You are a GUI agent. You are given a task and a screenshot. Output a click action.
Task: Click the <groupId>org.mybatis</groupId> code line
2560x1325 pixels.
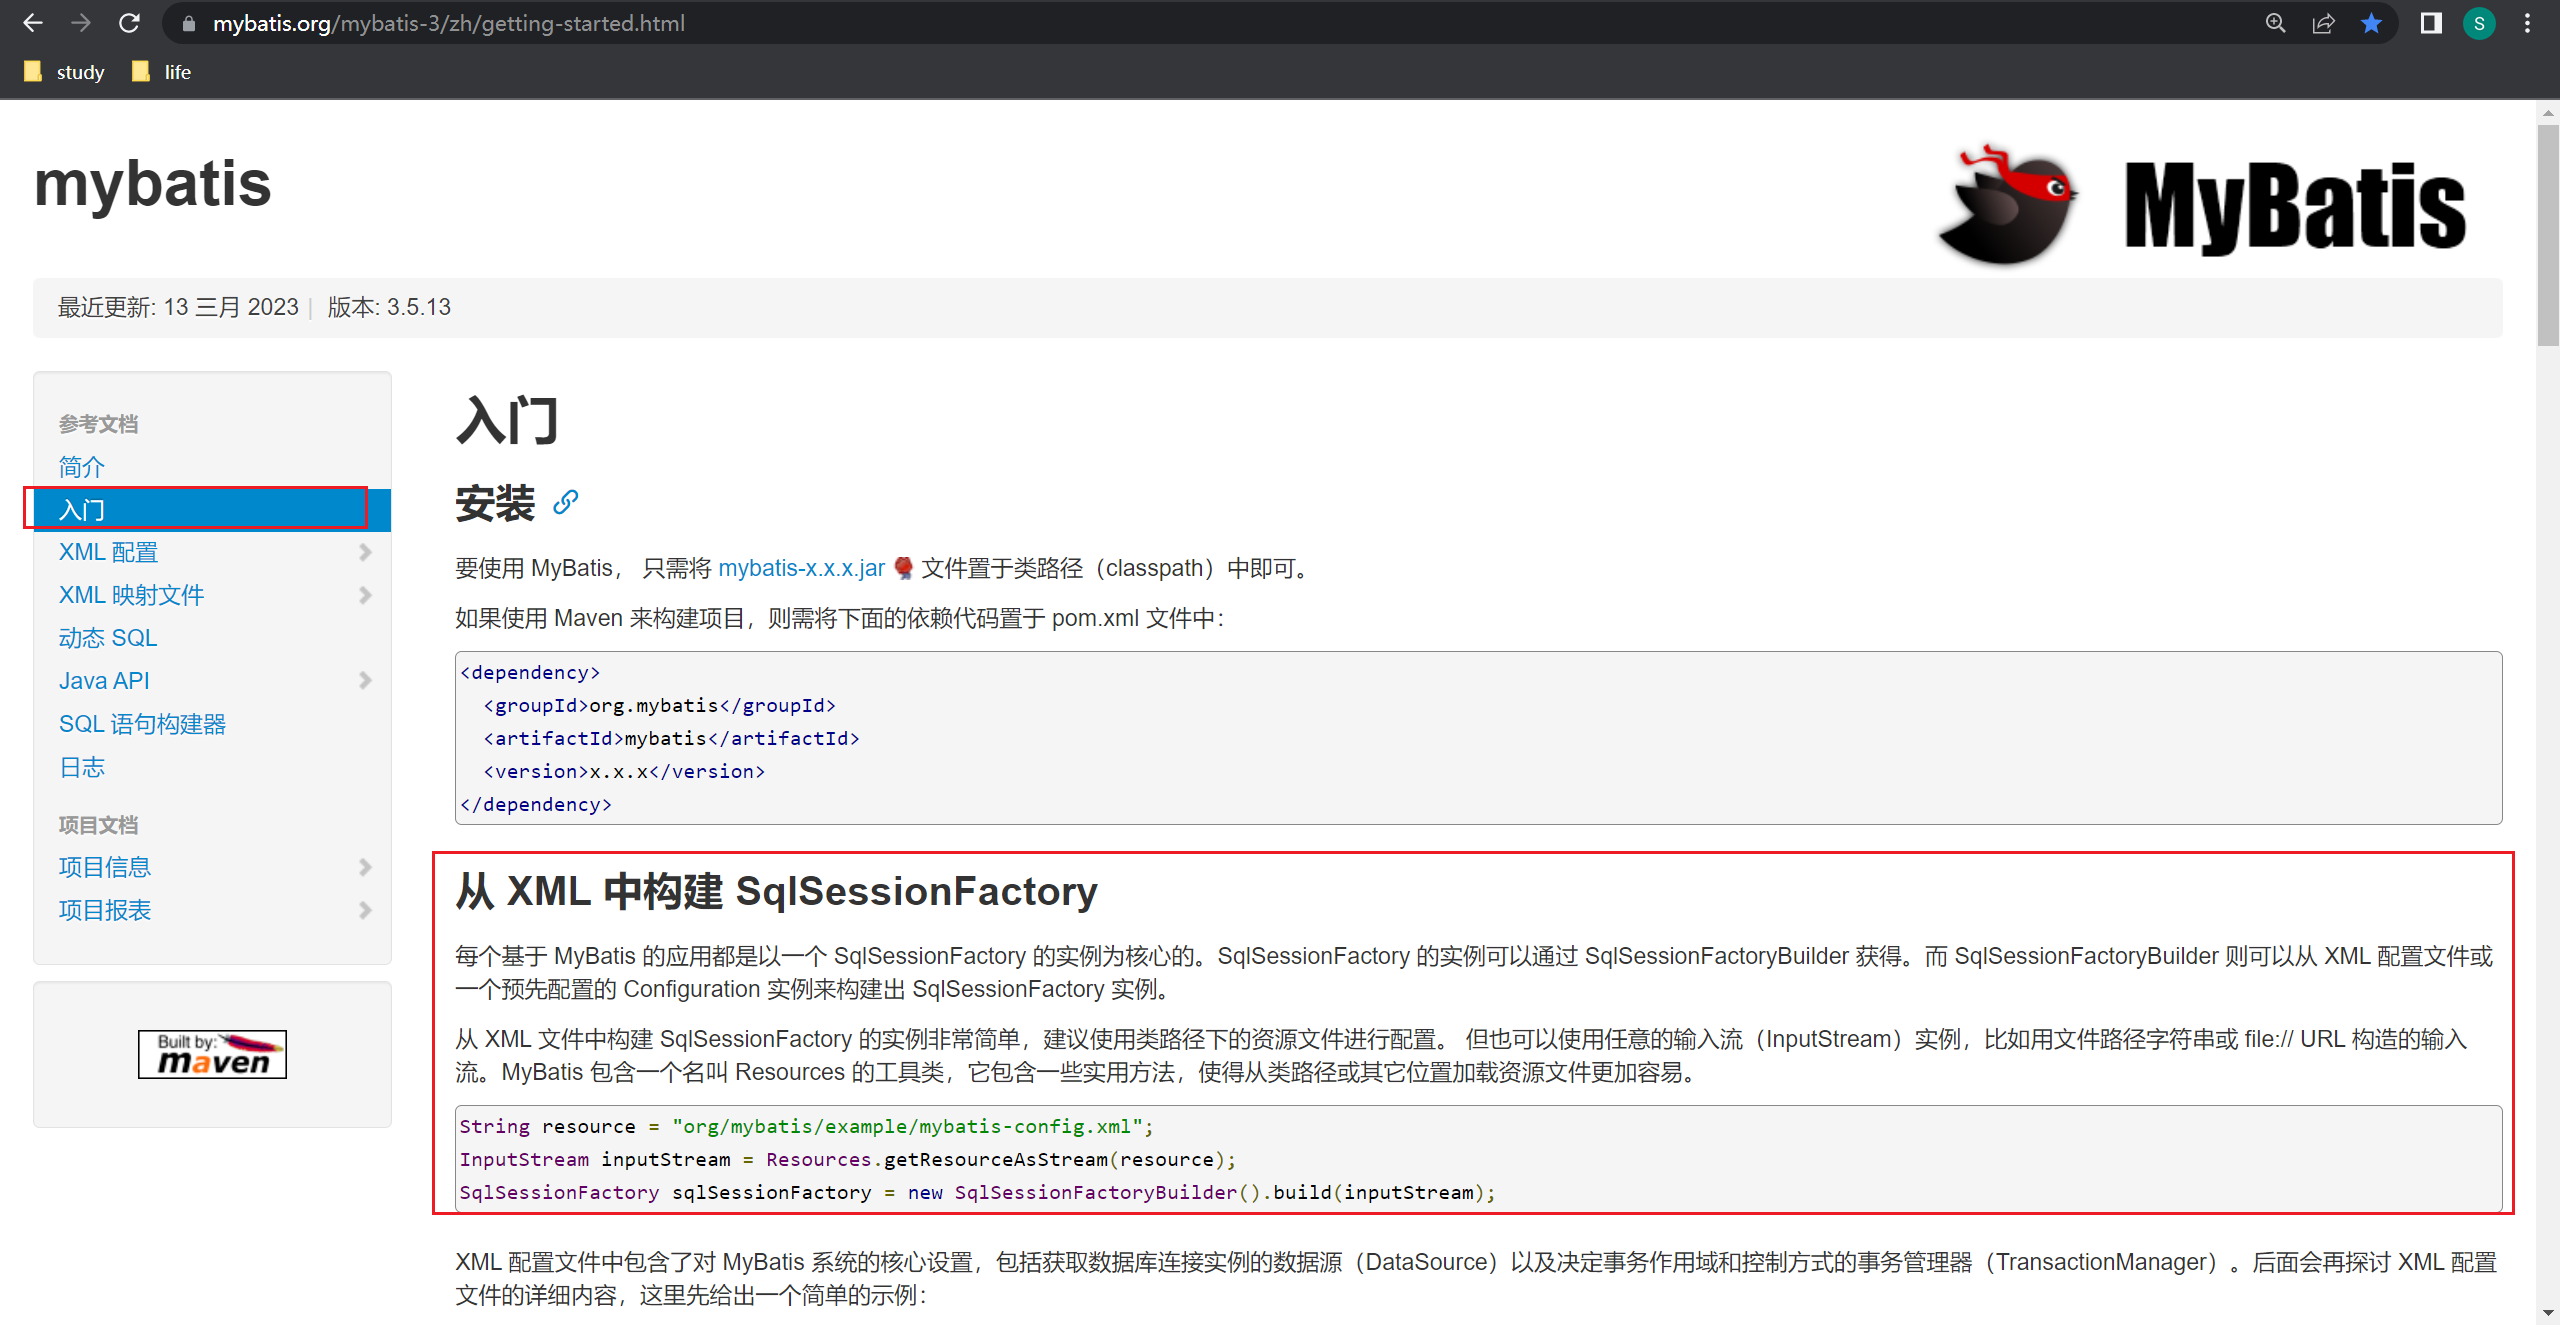click(x=659, y=705)
